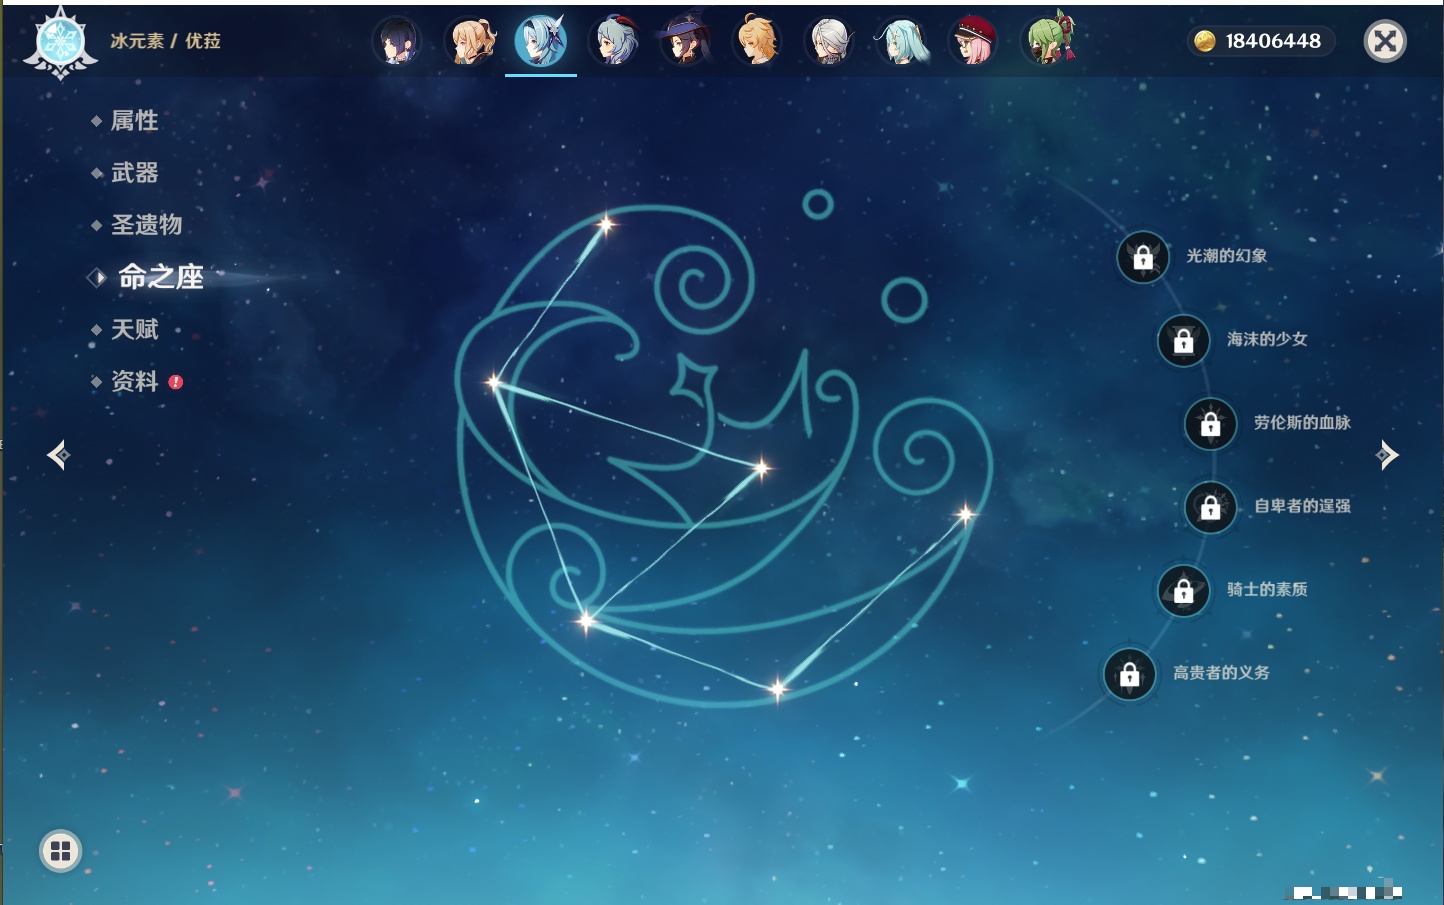Image resolution: width=1444 pixels, height=905 pixels.
Task: Select Ganyu's avatar with red horns
Action: (x=614, y=41)
